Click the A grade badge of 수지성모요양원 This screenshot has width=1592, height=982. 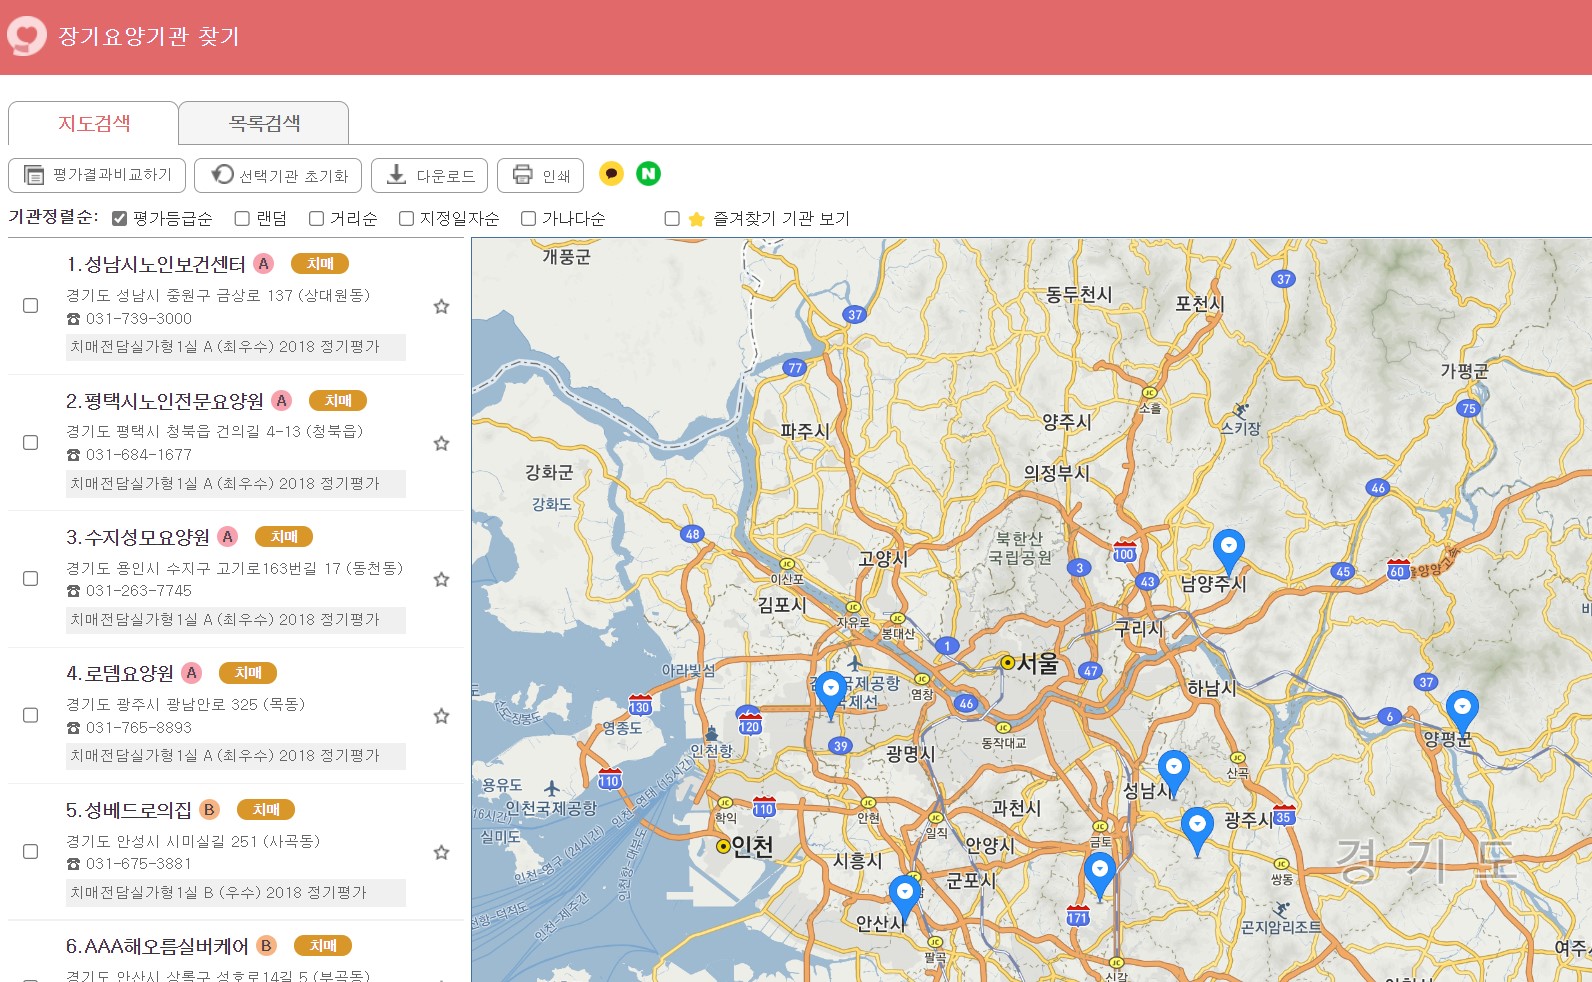(x=227, y=537)
